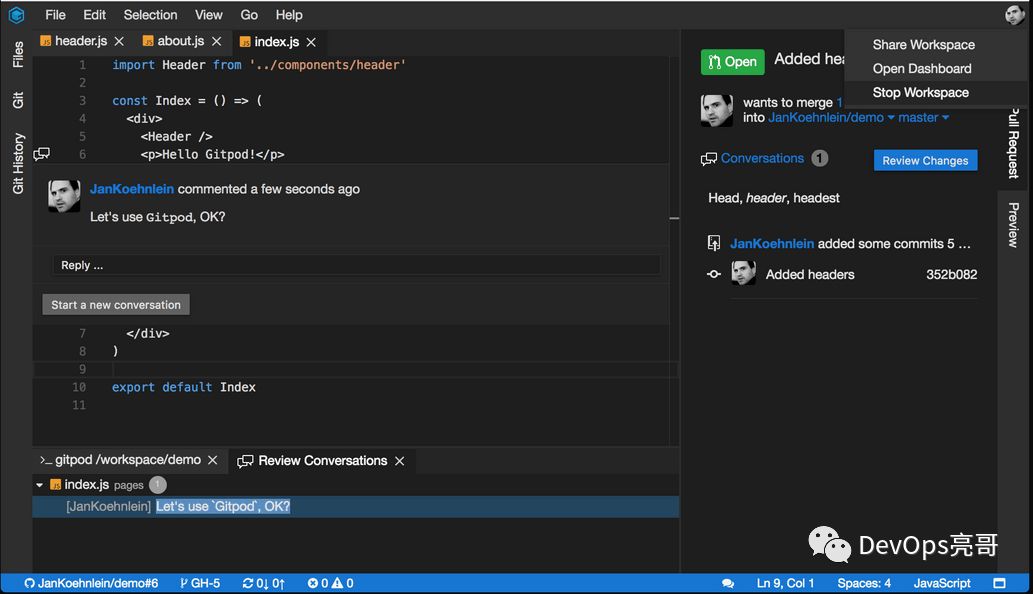Open the Selection menu

point(150,14)
